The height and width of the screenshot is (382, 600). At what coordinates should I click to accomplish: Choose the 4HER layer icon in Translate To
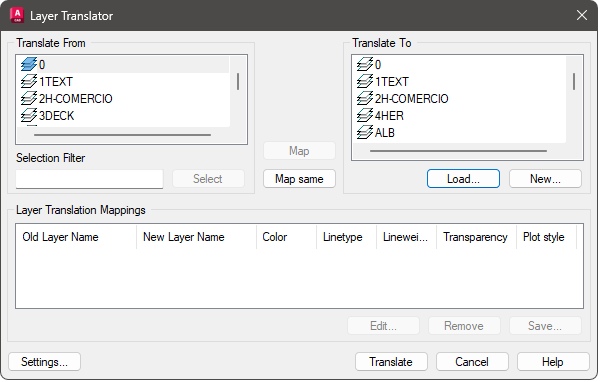click(365, 115)
